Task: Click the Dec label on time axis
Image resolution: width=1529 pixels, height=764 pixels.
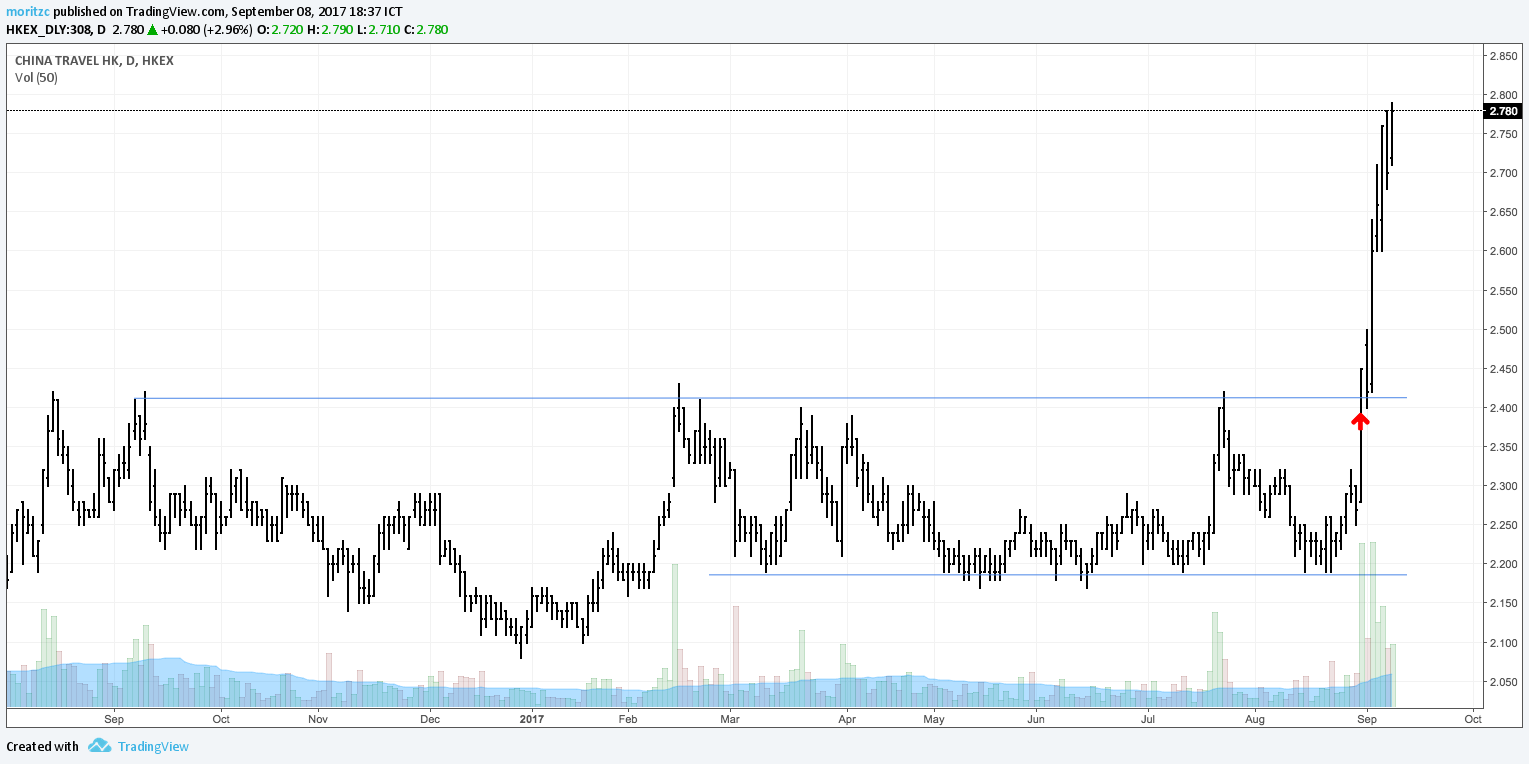Action: click(x=430, y=718)
